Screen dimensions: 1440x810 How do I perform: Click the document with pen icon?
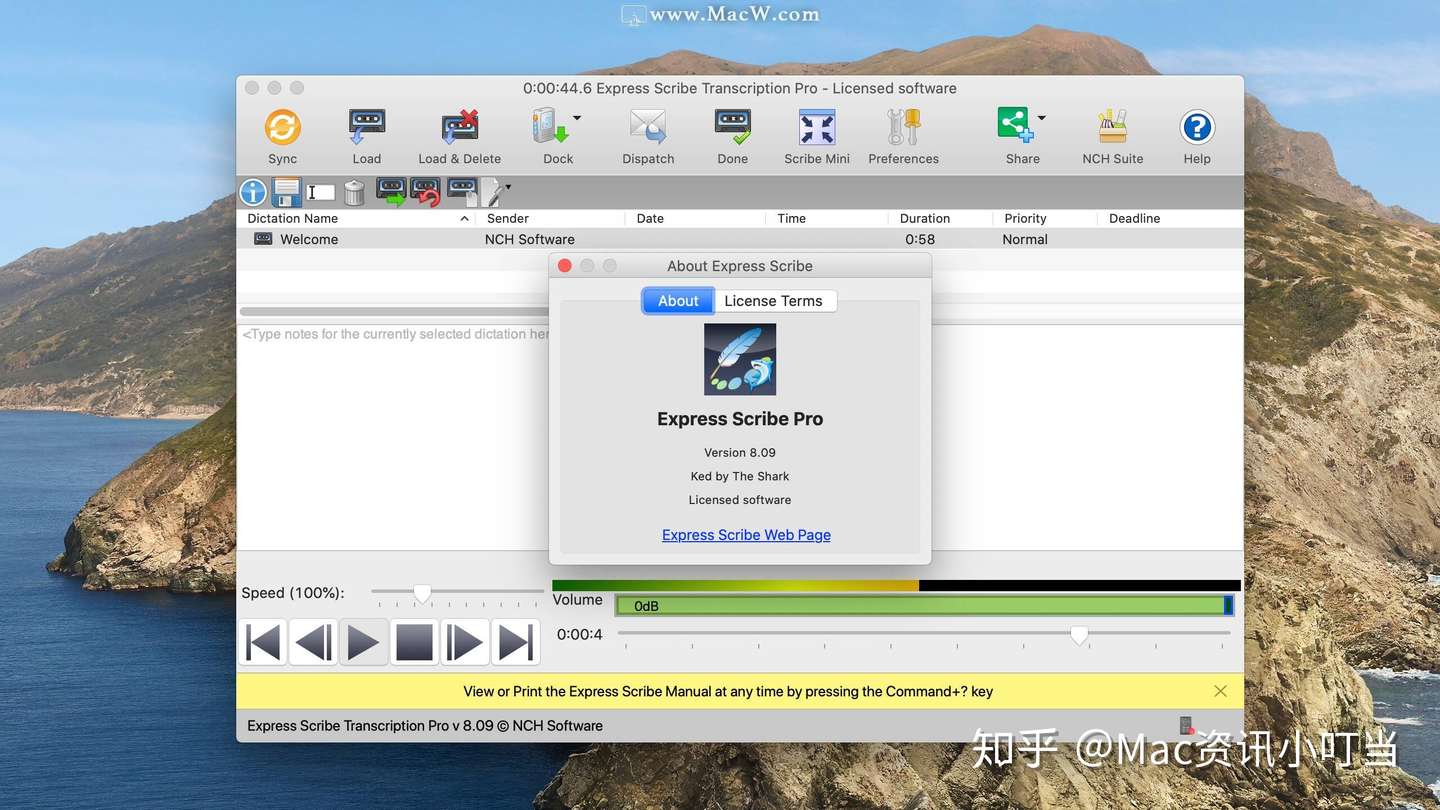click(x=492, y=192)
